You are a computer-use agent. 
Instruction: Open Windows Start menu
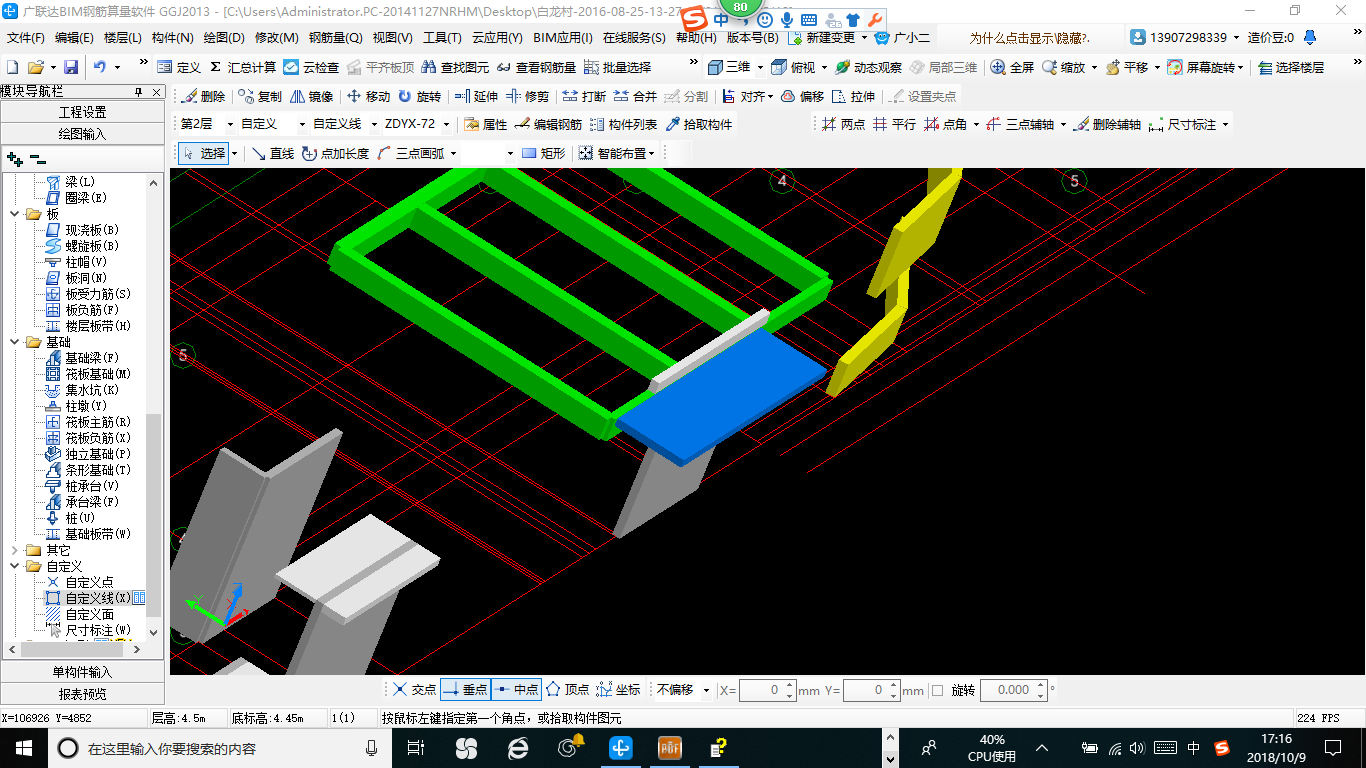[22, 747]
